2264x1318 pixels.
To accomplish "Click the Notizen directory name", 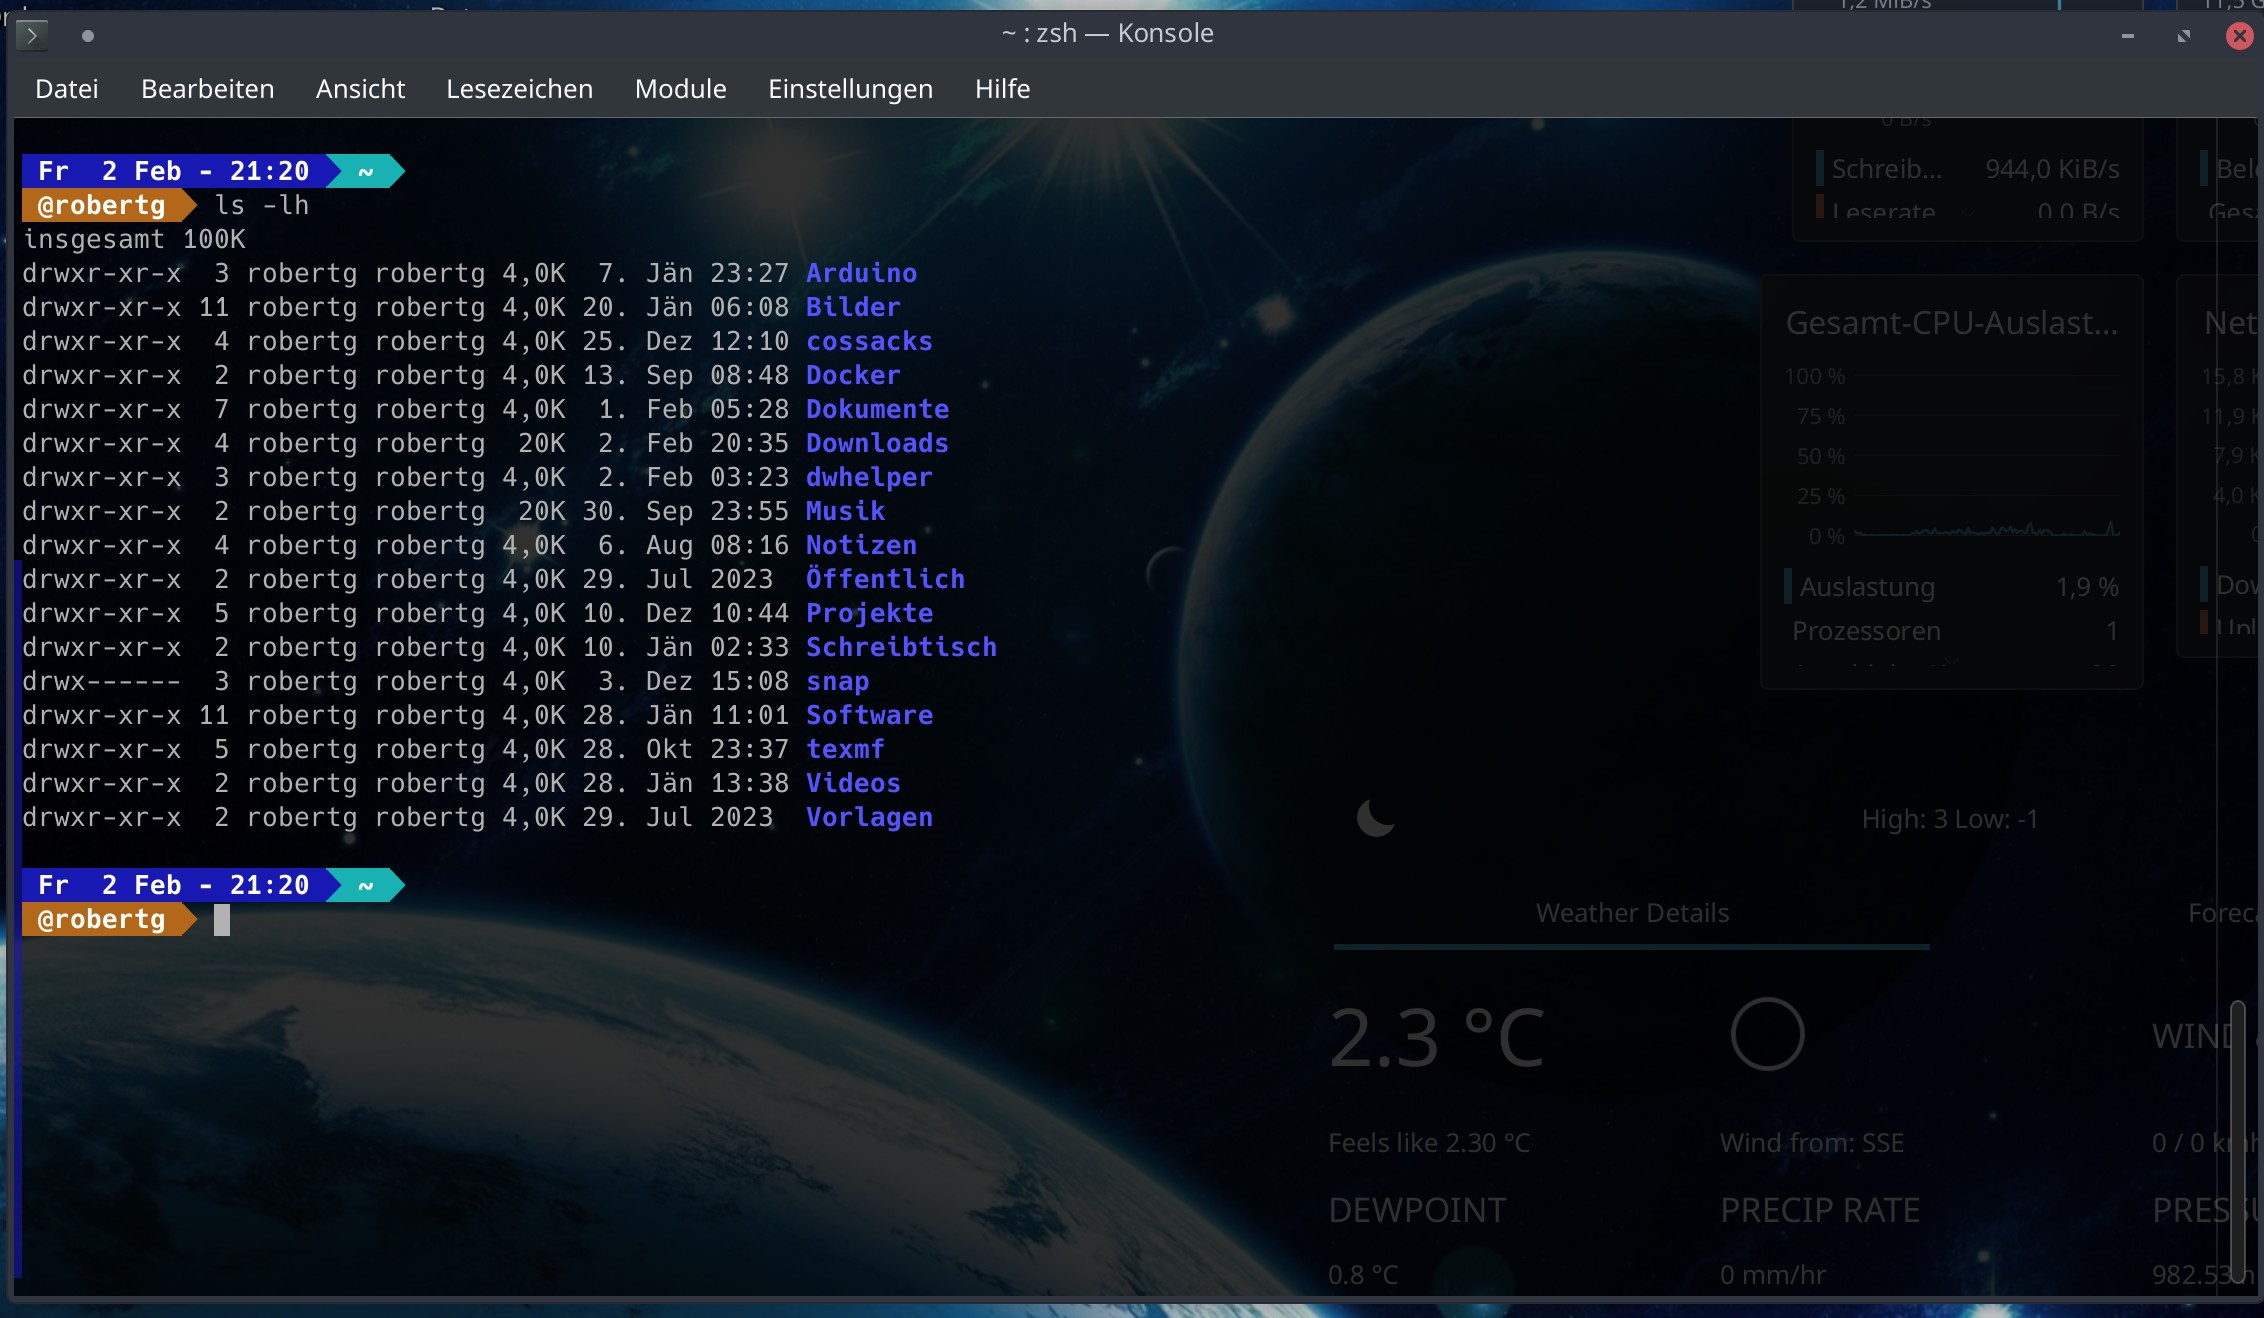I will tap(861, 545).
